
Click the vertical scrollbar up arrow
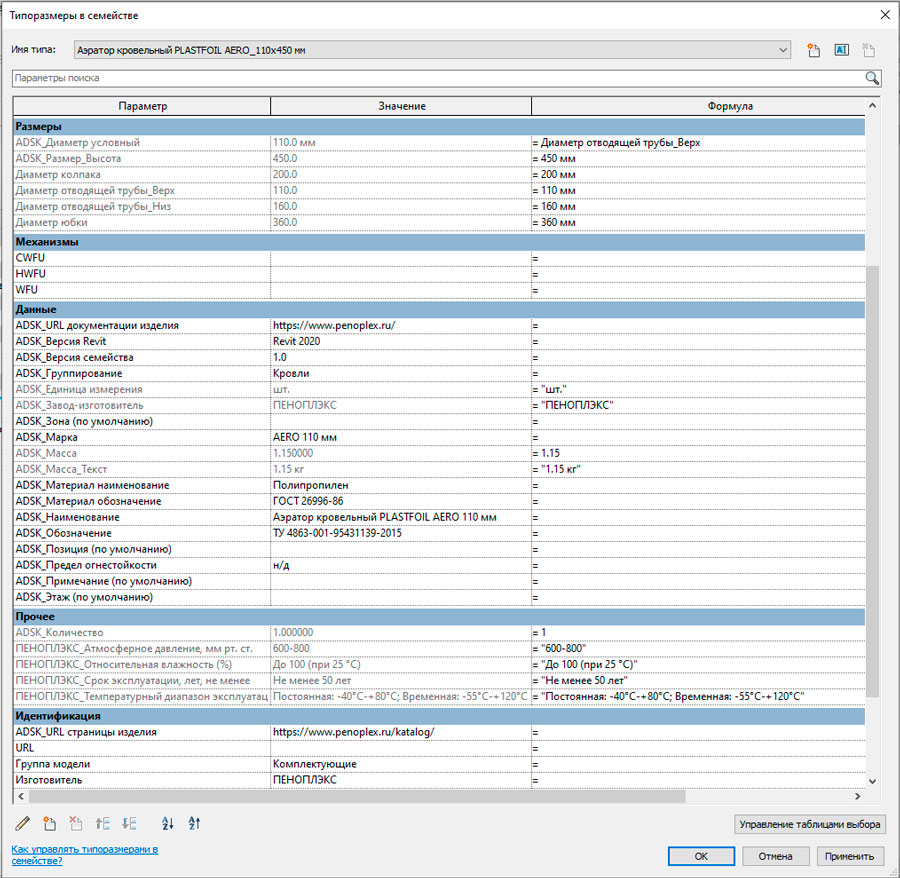(x=872, y=106)
